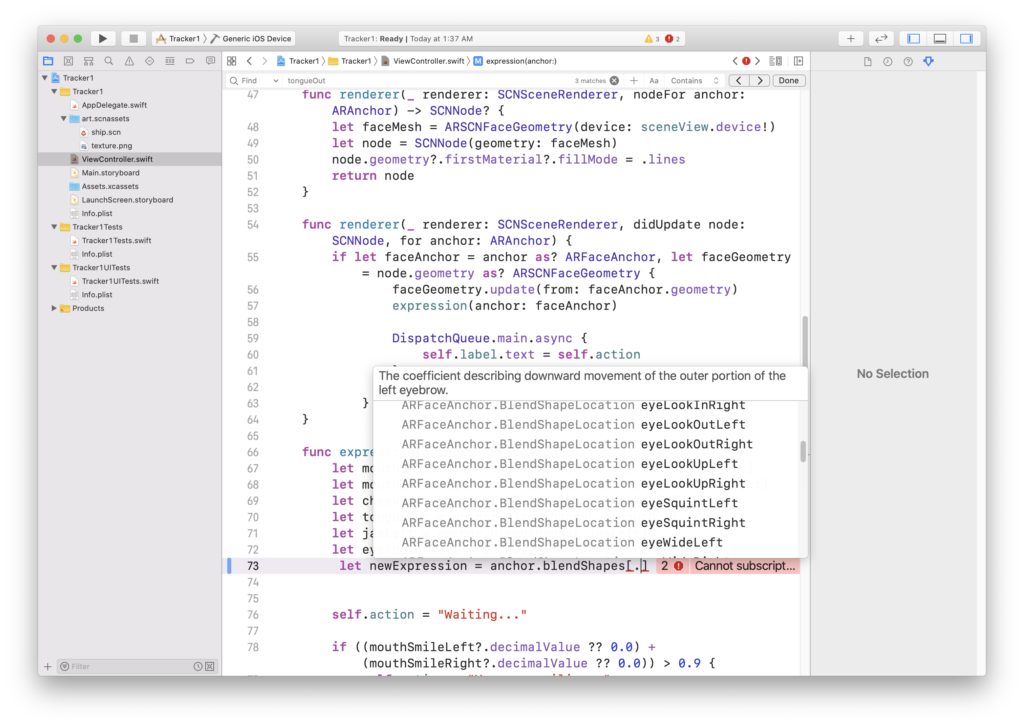This screenshot has height=726, width=1024.
Task: Toggle the bottom Debug area visibility
Action: pos(939,38)
